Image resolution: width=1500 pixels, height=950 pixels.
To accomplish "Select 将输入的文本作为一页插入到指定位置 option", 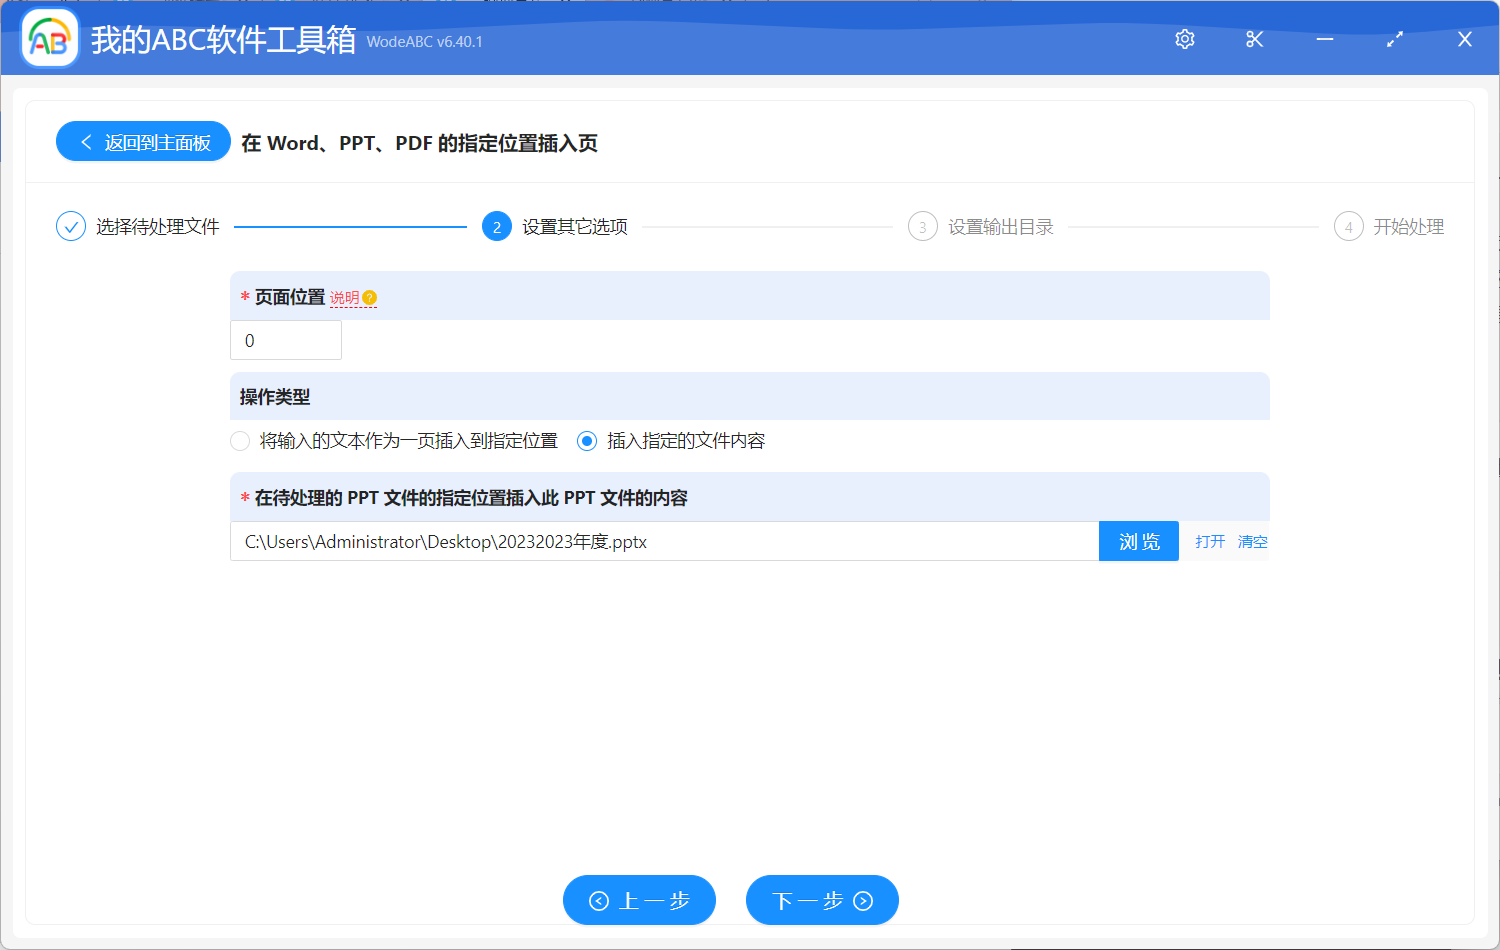I will click(240, 440).
